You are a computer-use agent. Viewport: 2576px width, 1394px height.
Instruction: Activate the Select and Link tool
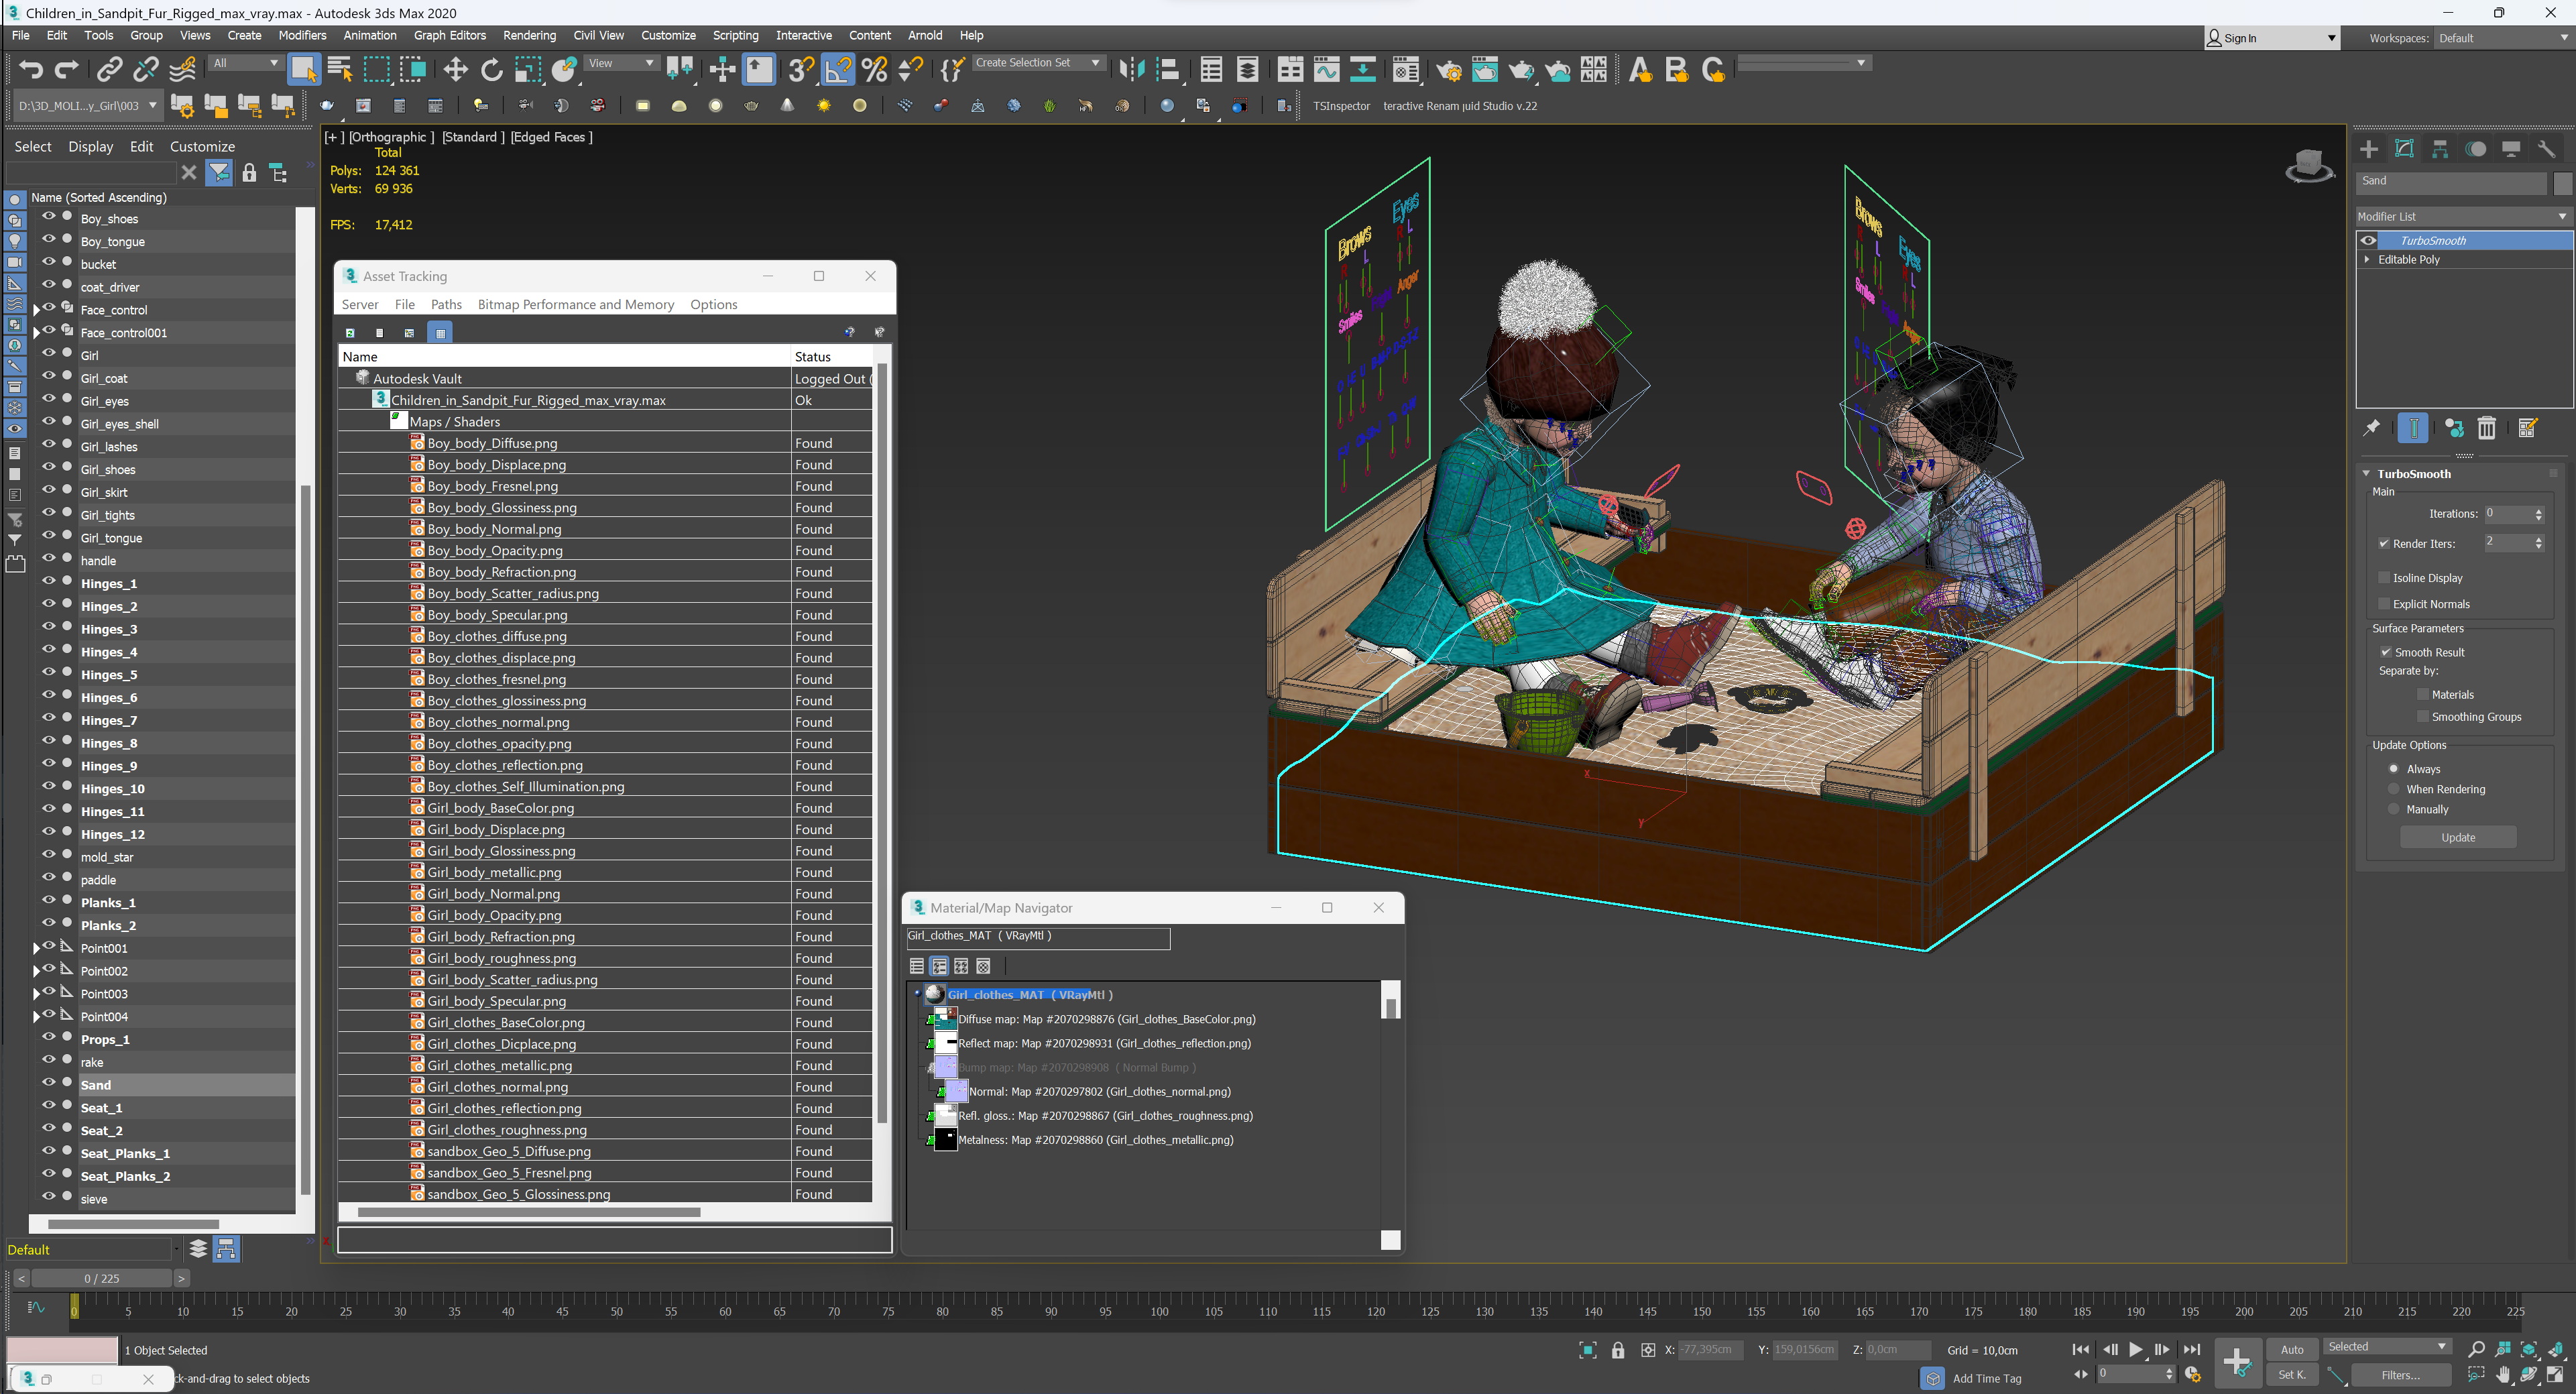tap(109, 69)
